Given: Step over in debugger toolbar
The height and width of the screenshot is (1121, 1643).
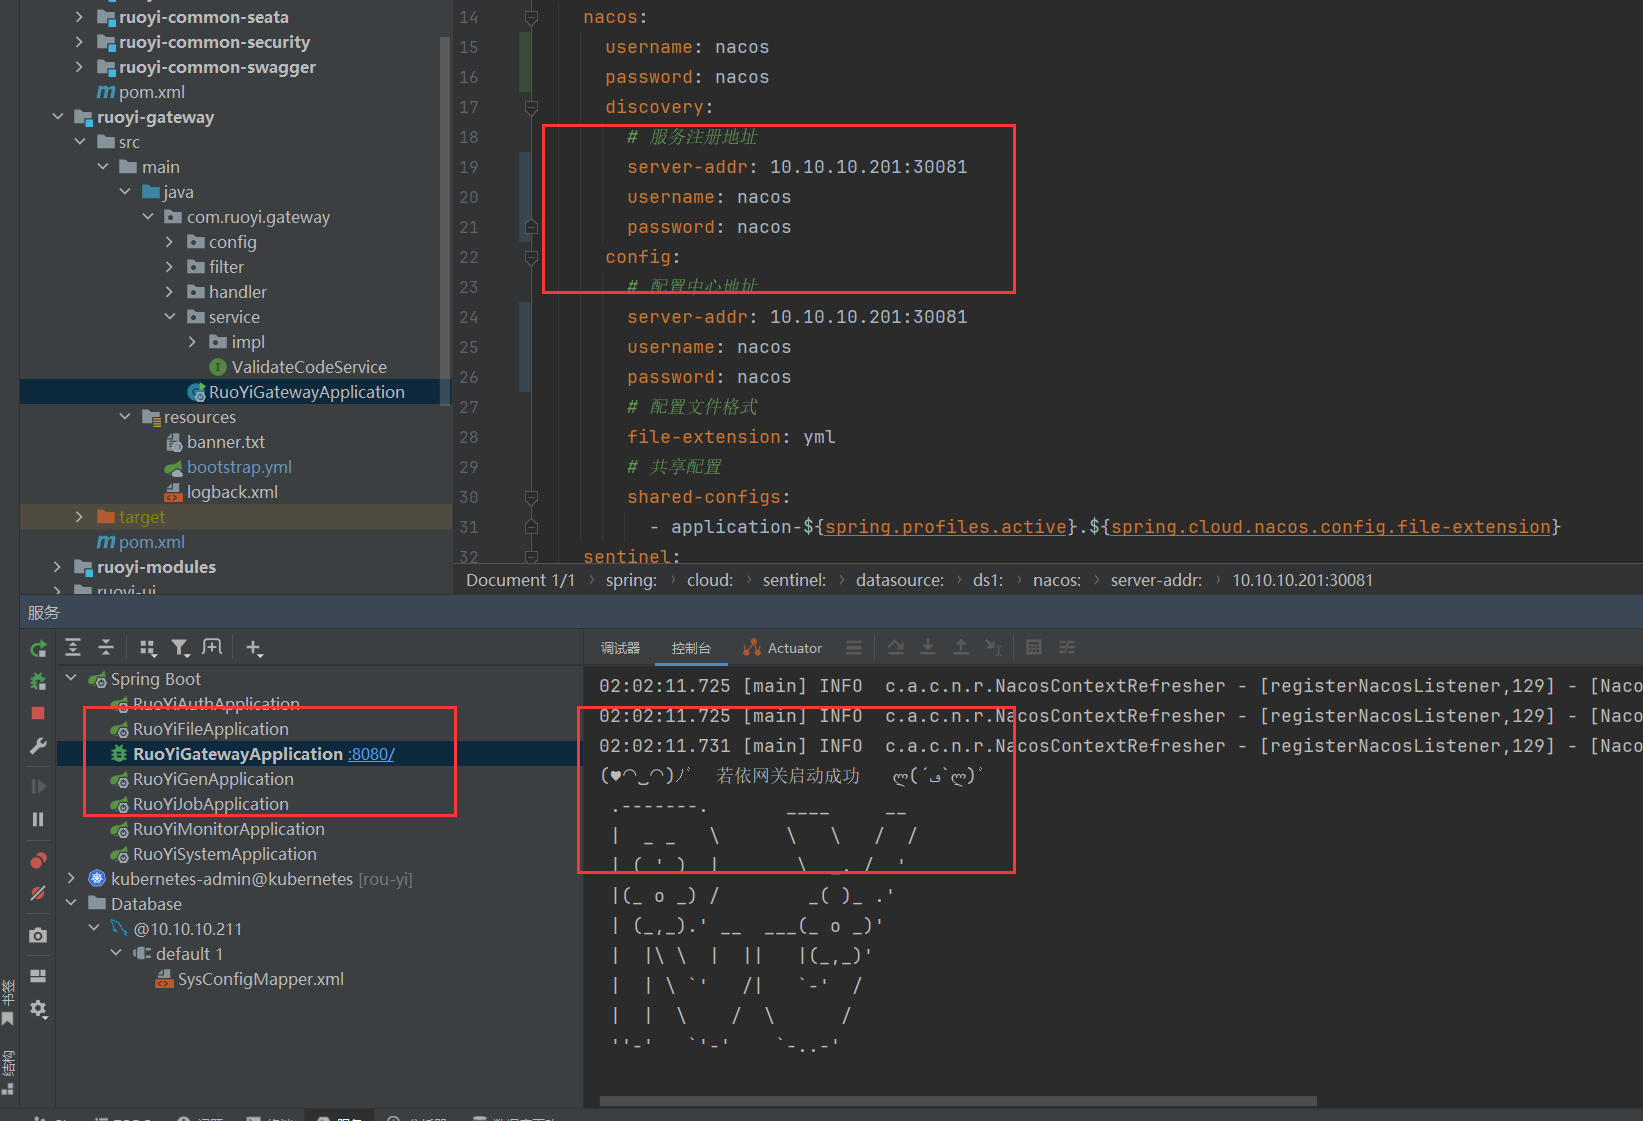Looking at the screenshot, I should click(896, 648).
